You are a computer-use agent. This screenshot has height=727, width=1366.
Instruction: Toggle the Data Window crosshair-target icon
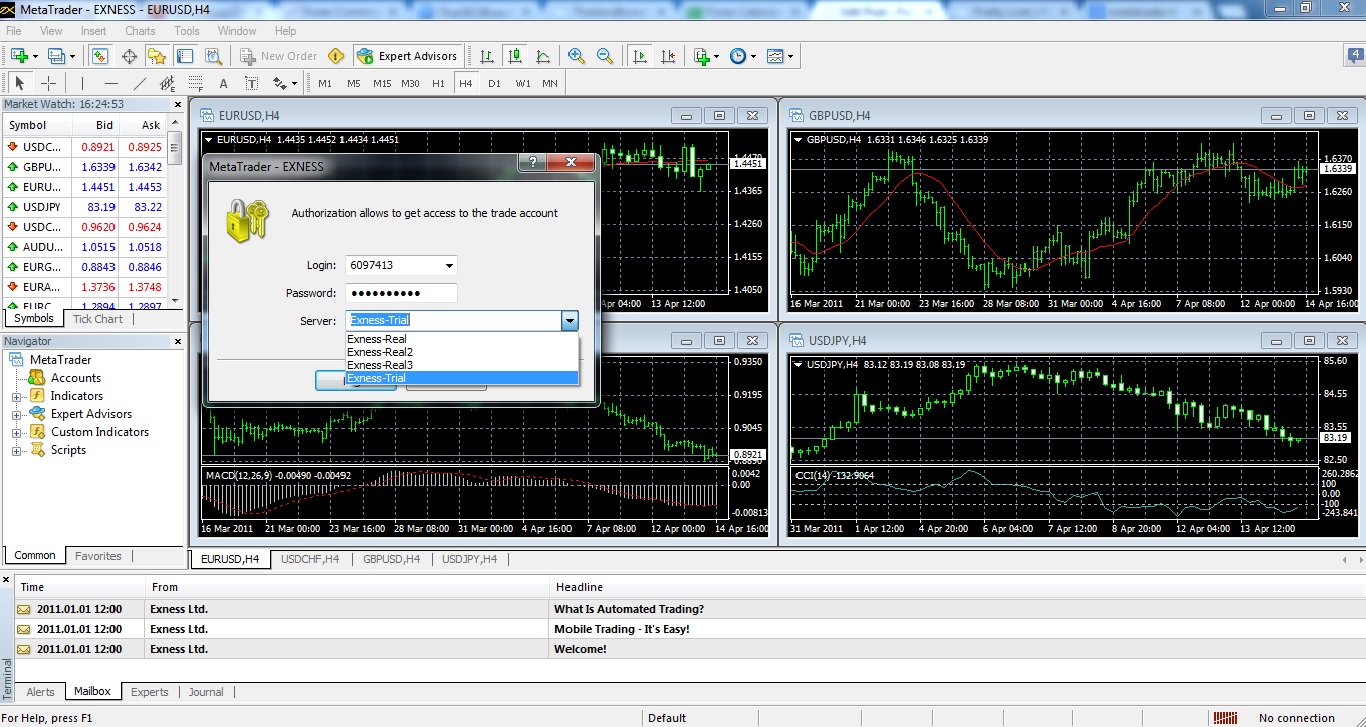coord(129,56)
